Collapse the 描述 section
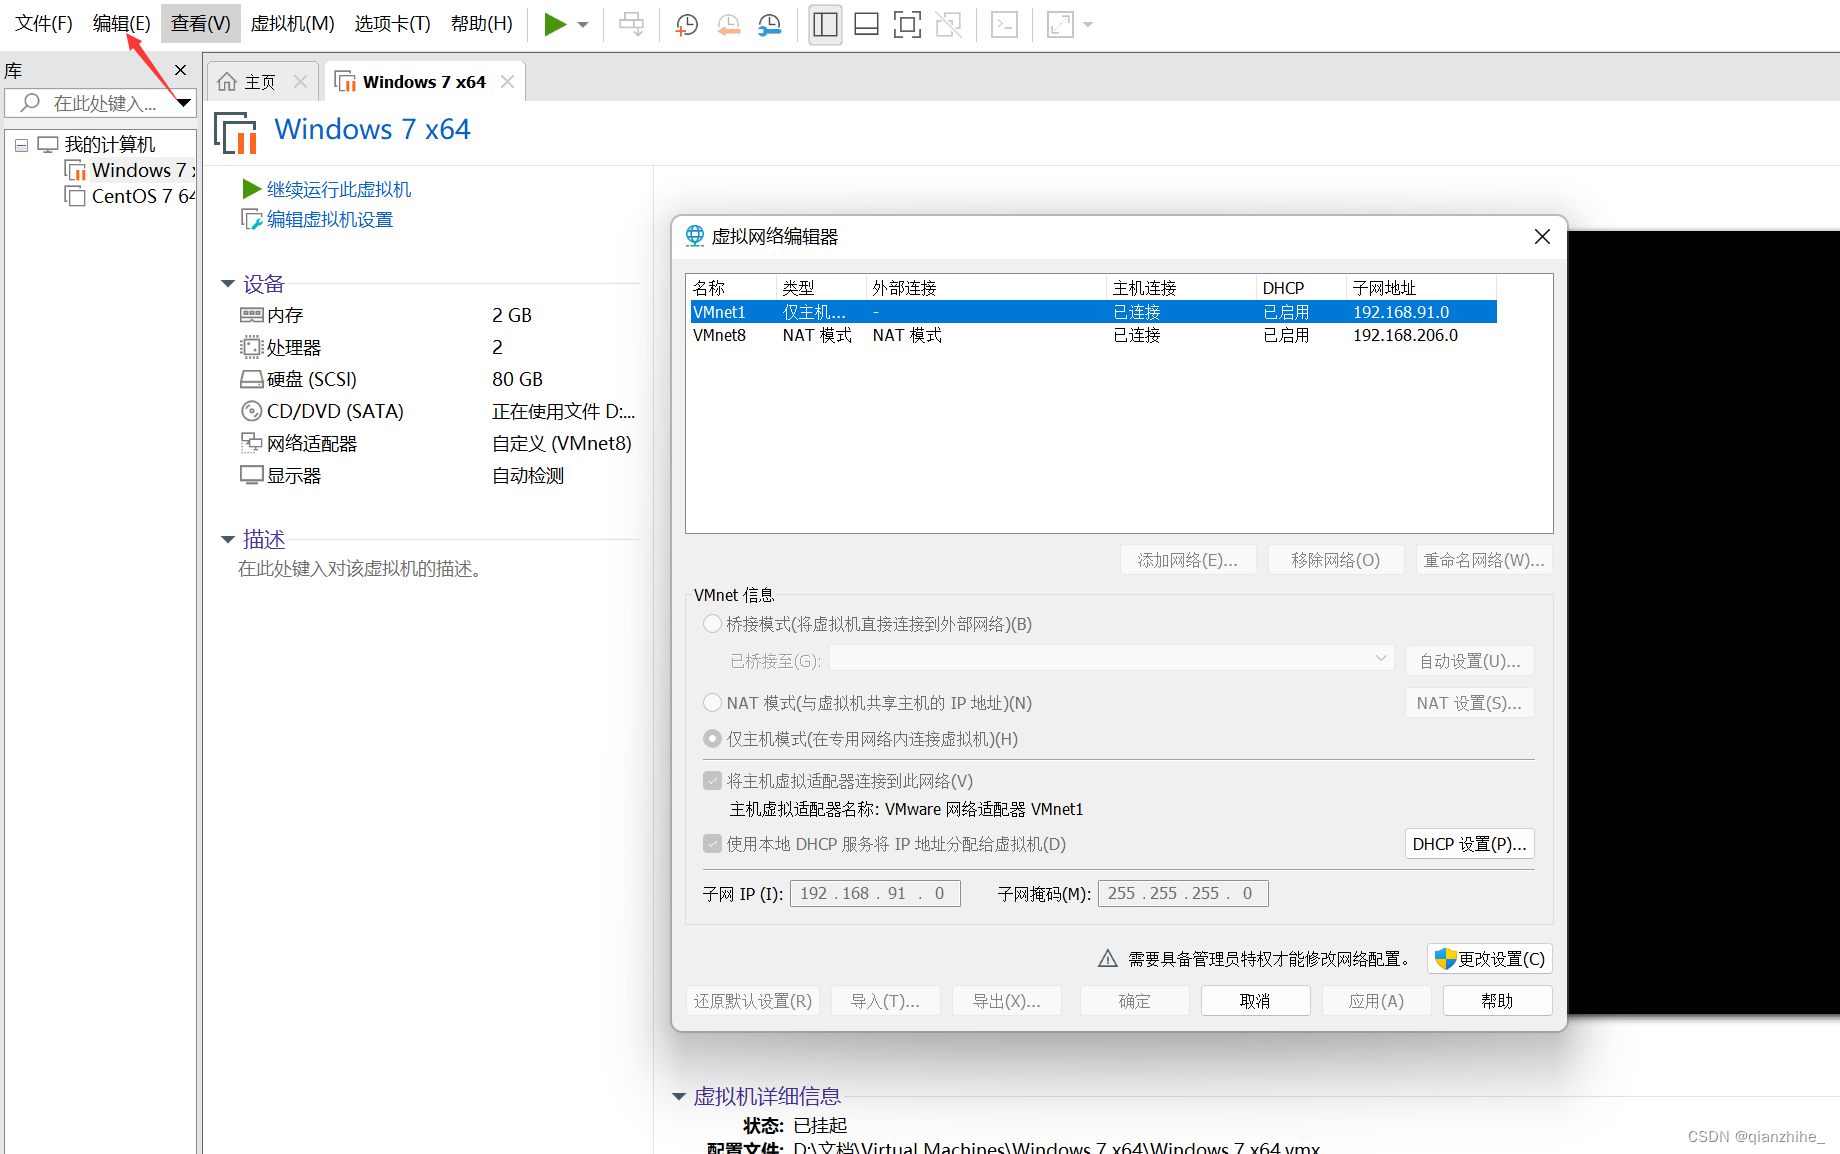1840x1154 pixels. pyautogui.click(x=228, y=540)
